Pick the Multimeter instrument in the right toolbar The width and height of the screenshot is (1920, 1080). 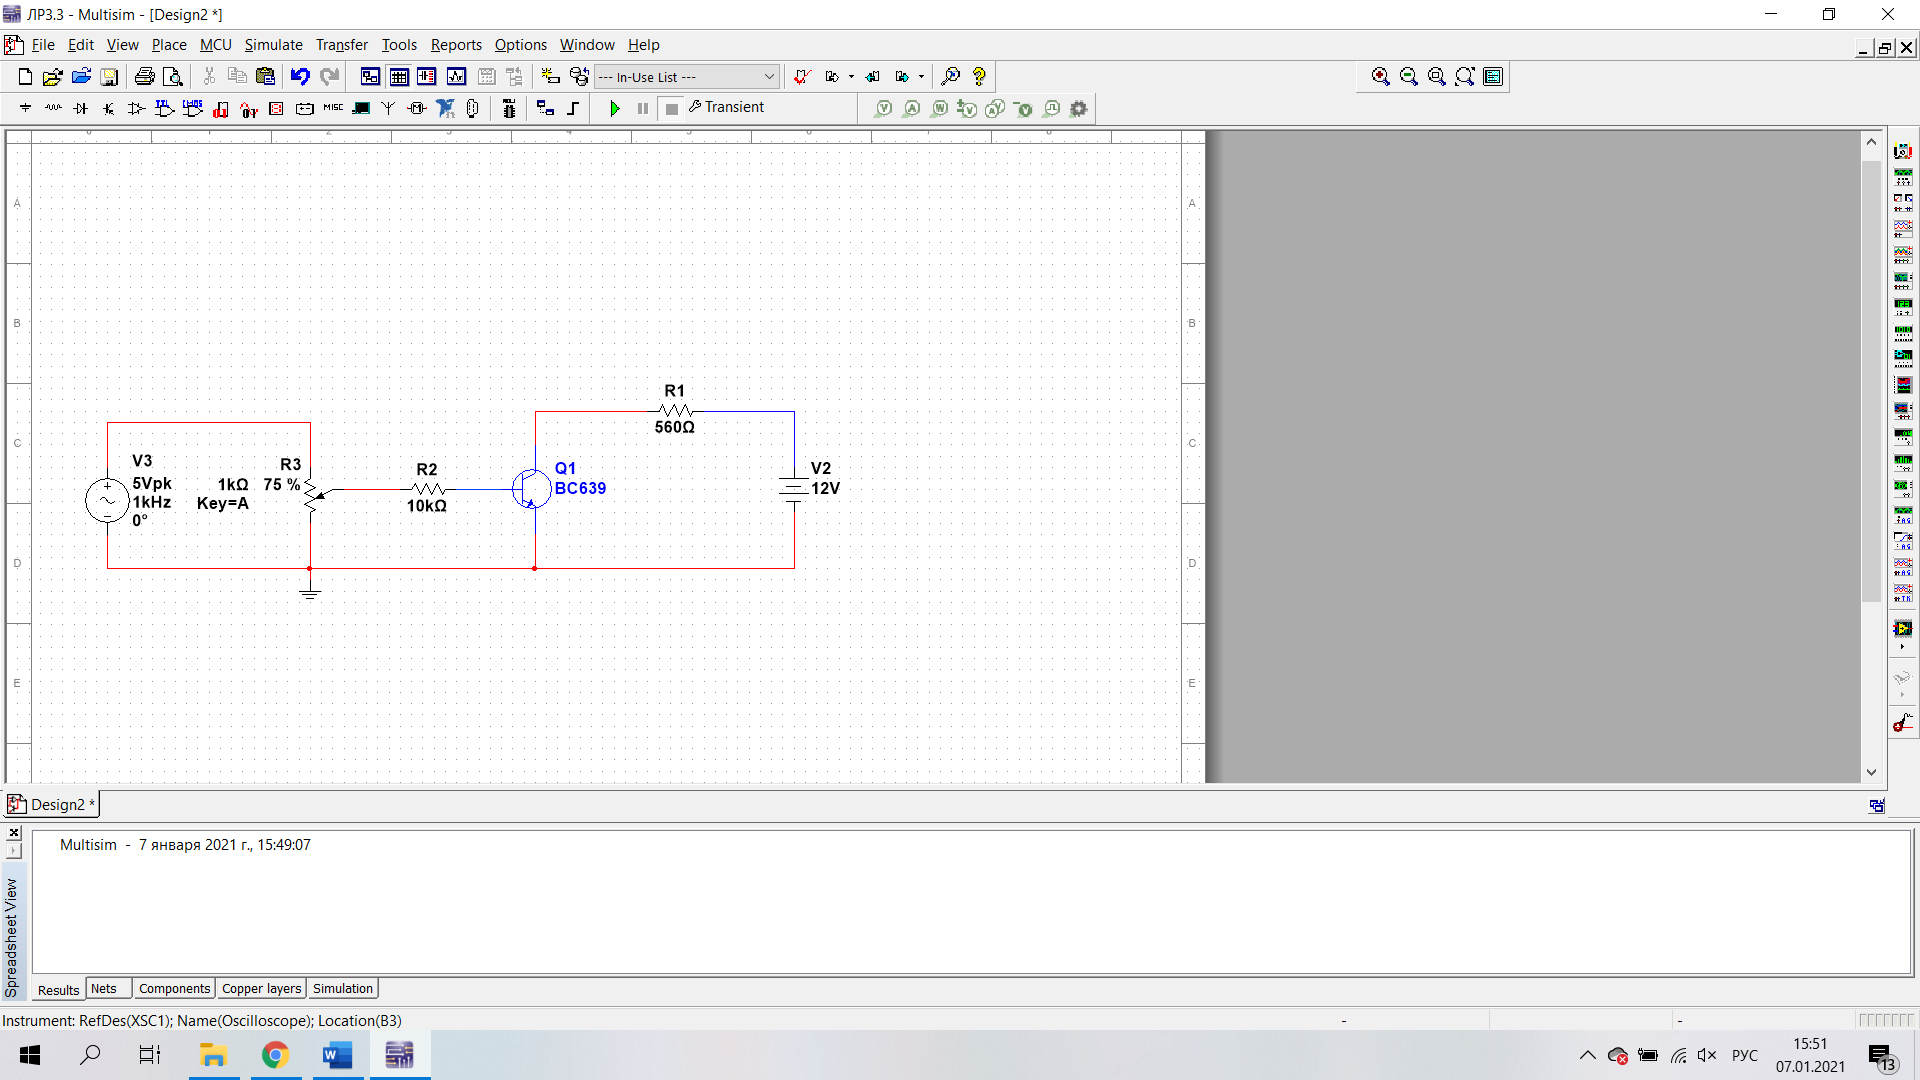click(x=1903, y=151)
